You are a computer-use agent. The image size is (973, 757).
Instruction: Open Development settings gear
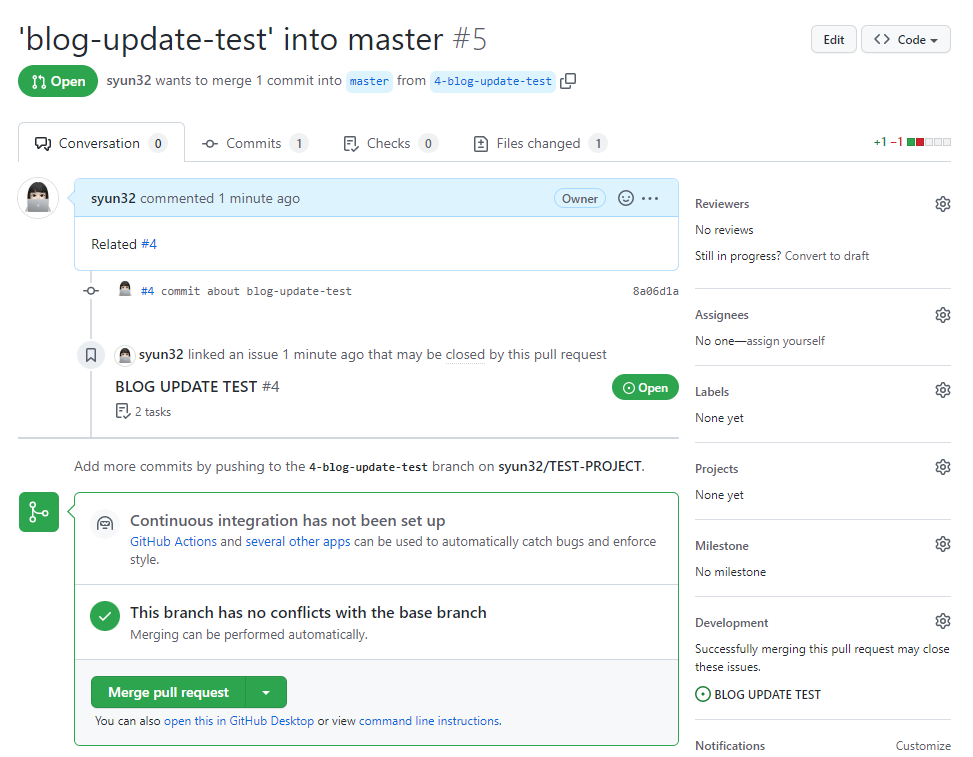[x=943, y=621]
